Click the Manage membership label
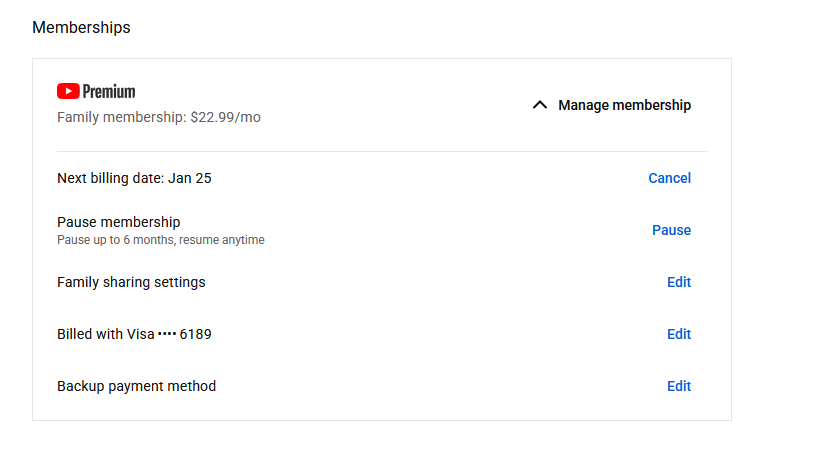The image size is (827, 449). (x=624, y=105)
